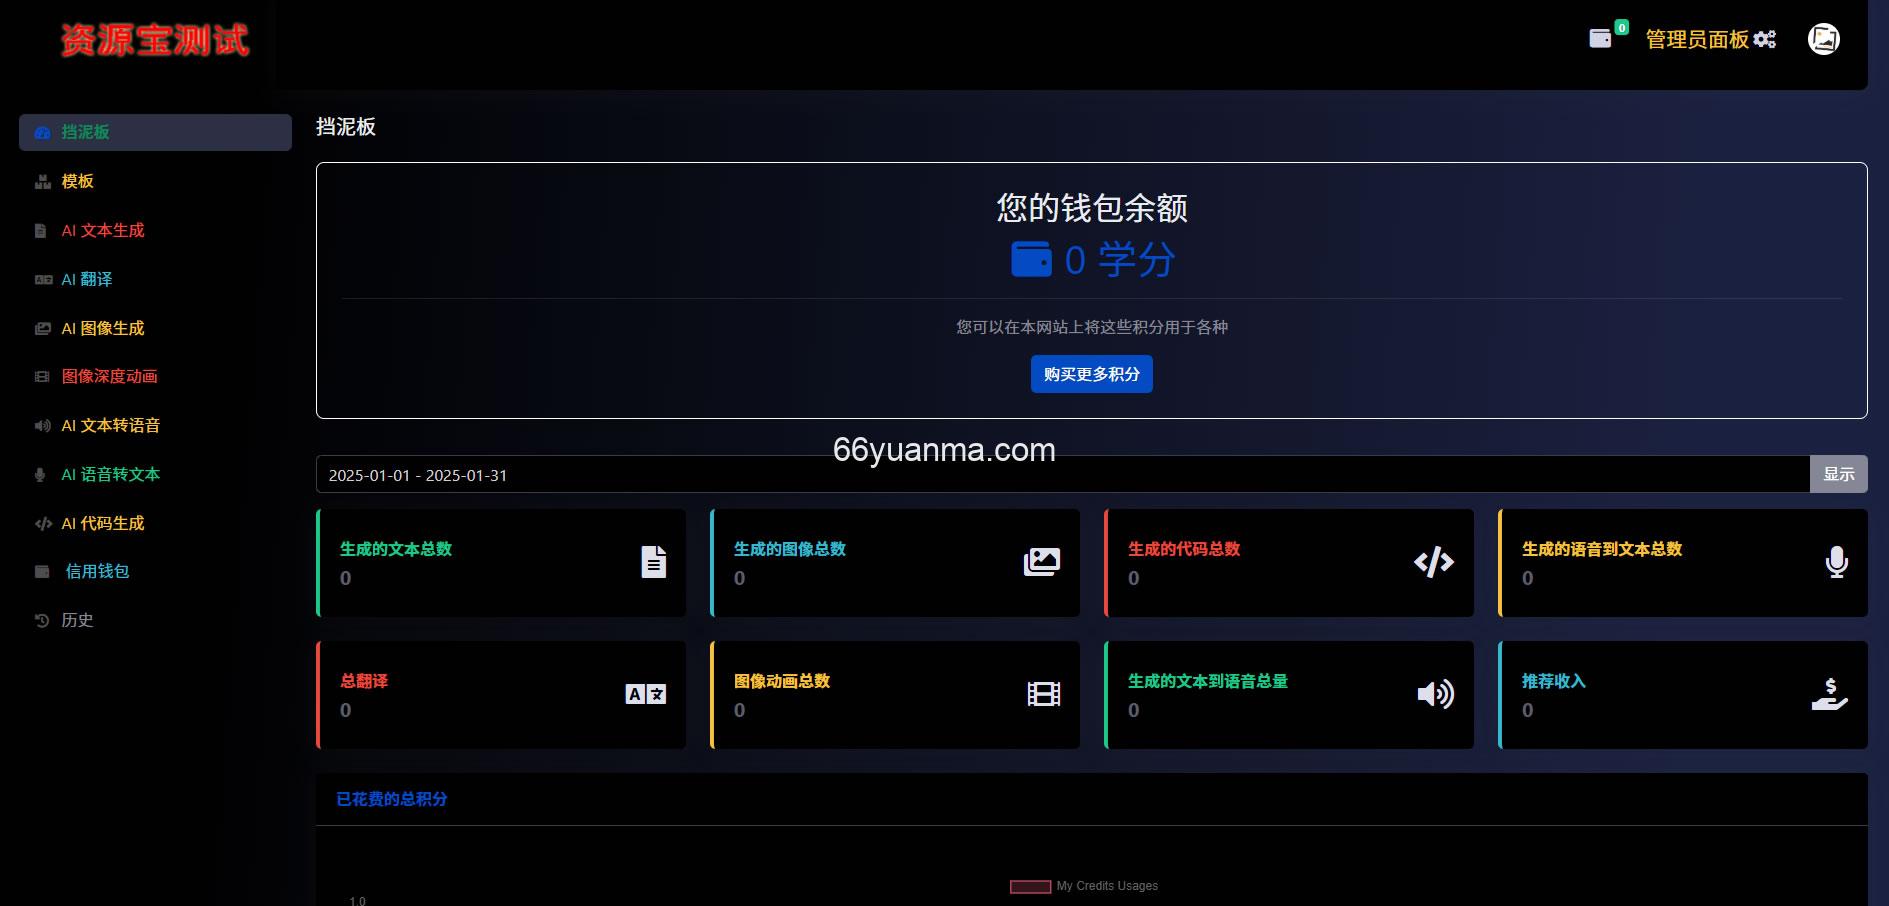Click the code icon on the generated code card
The image size is (1889, 906).
tap(1436, 562)
